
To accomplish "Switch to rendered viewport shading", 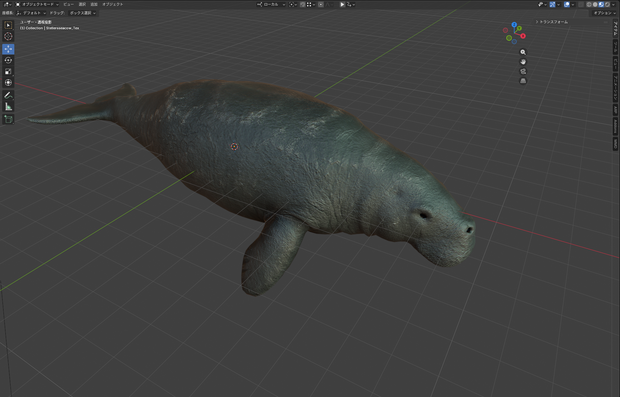I will [607, 4].
